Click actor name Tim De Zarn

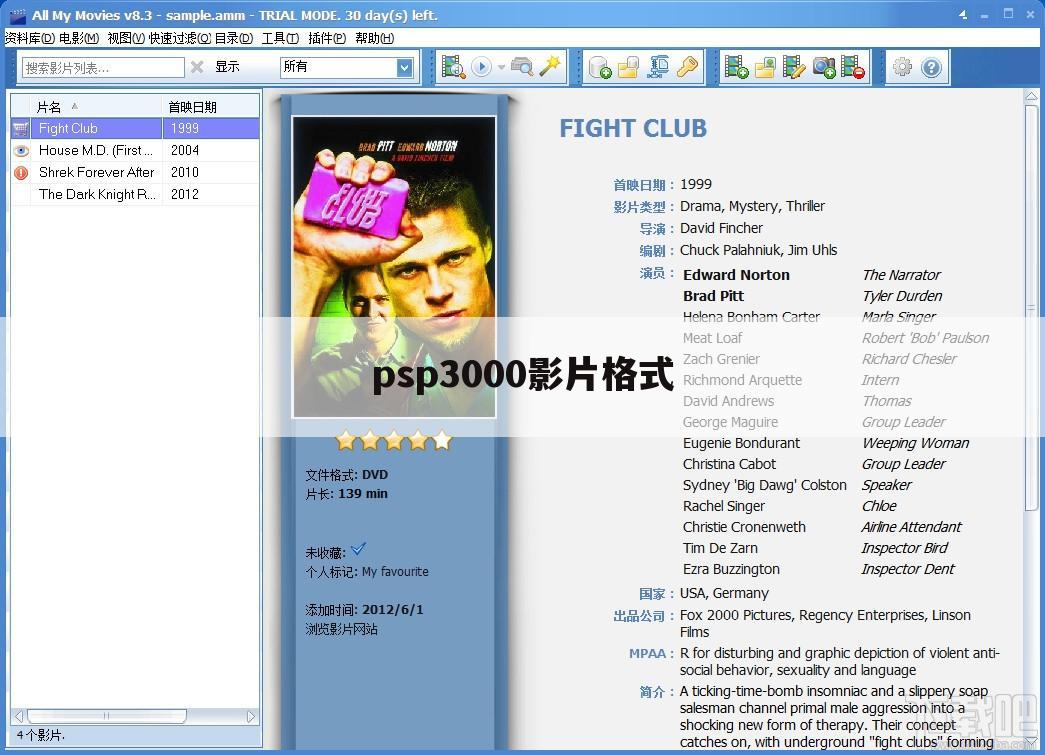tap(720, 548)
